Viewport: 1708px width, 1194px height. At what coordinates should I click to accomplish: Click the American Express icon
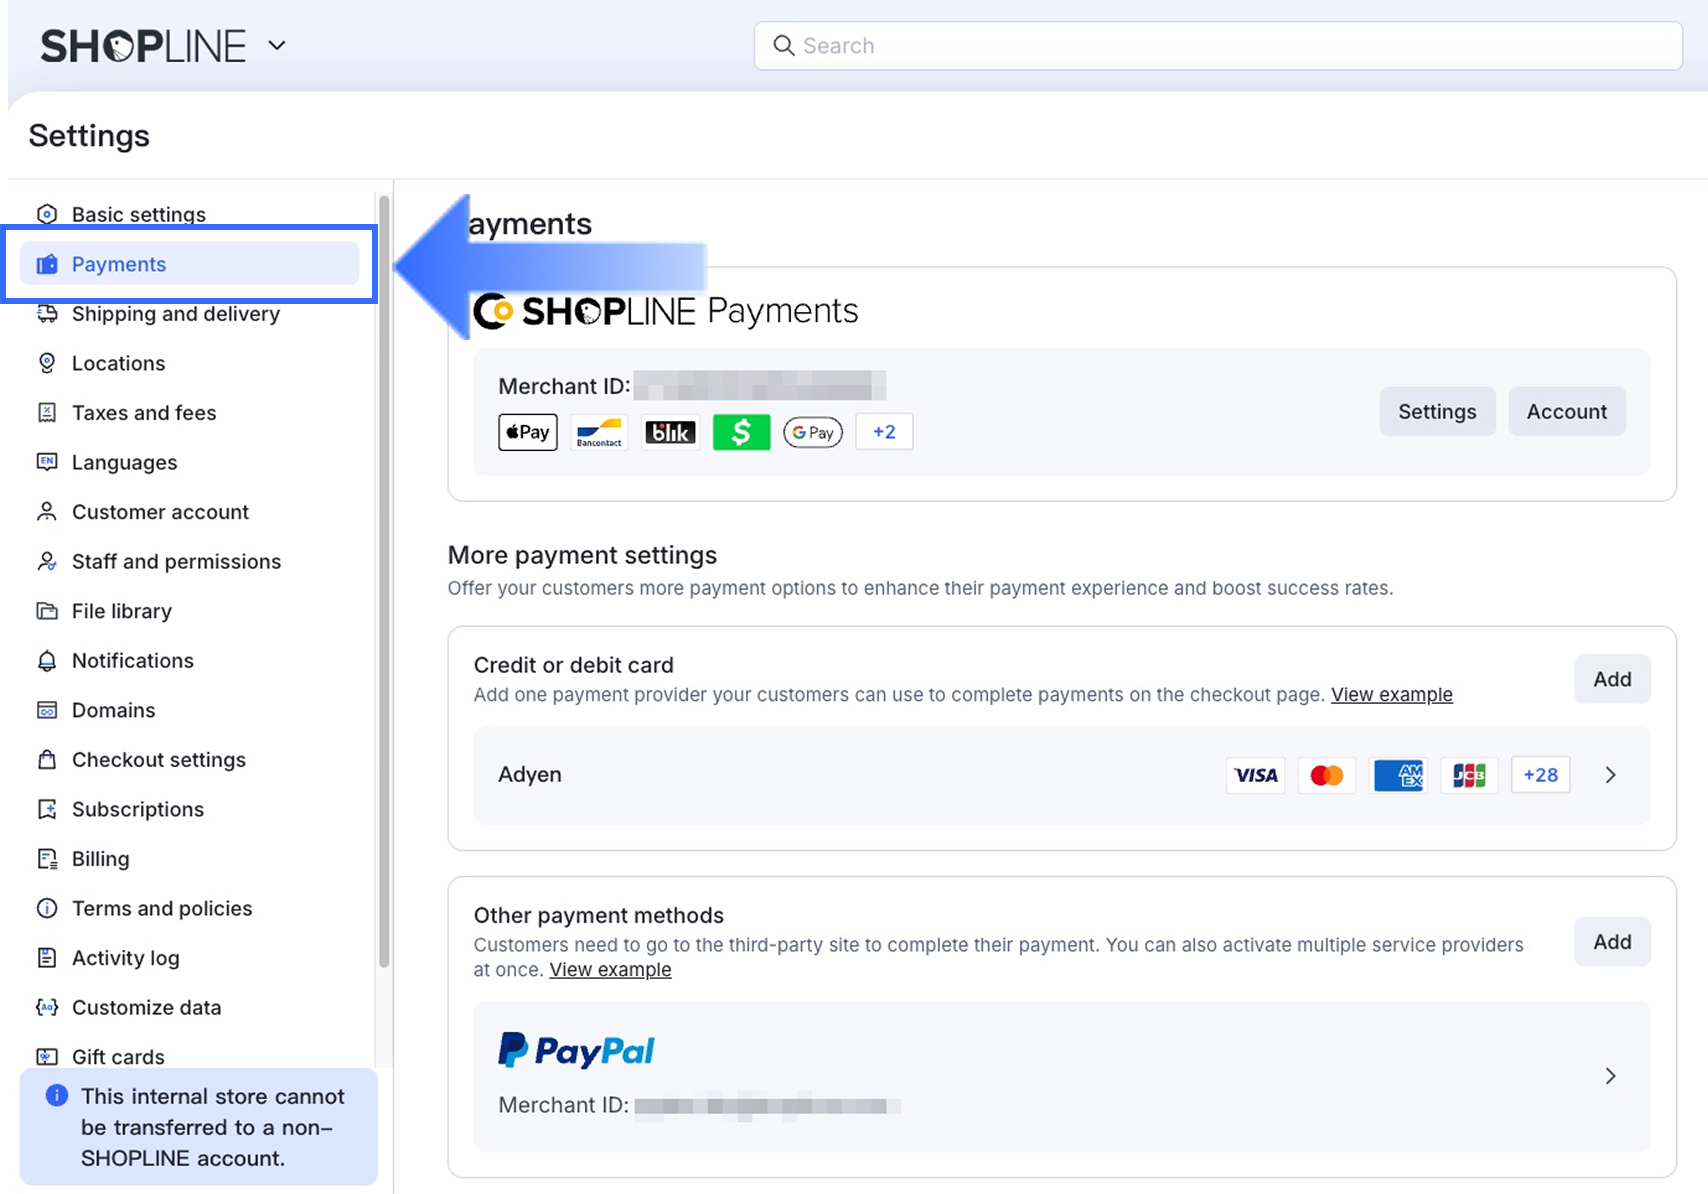(1398, 775)
